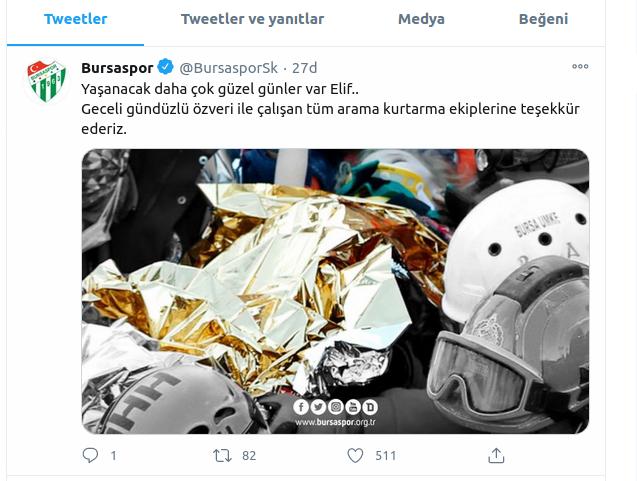Click the Bursaspor profile avatar logo

tap(46, 81)
